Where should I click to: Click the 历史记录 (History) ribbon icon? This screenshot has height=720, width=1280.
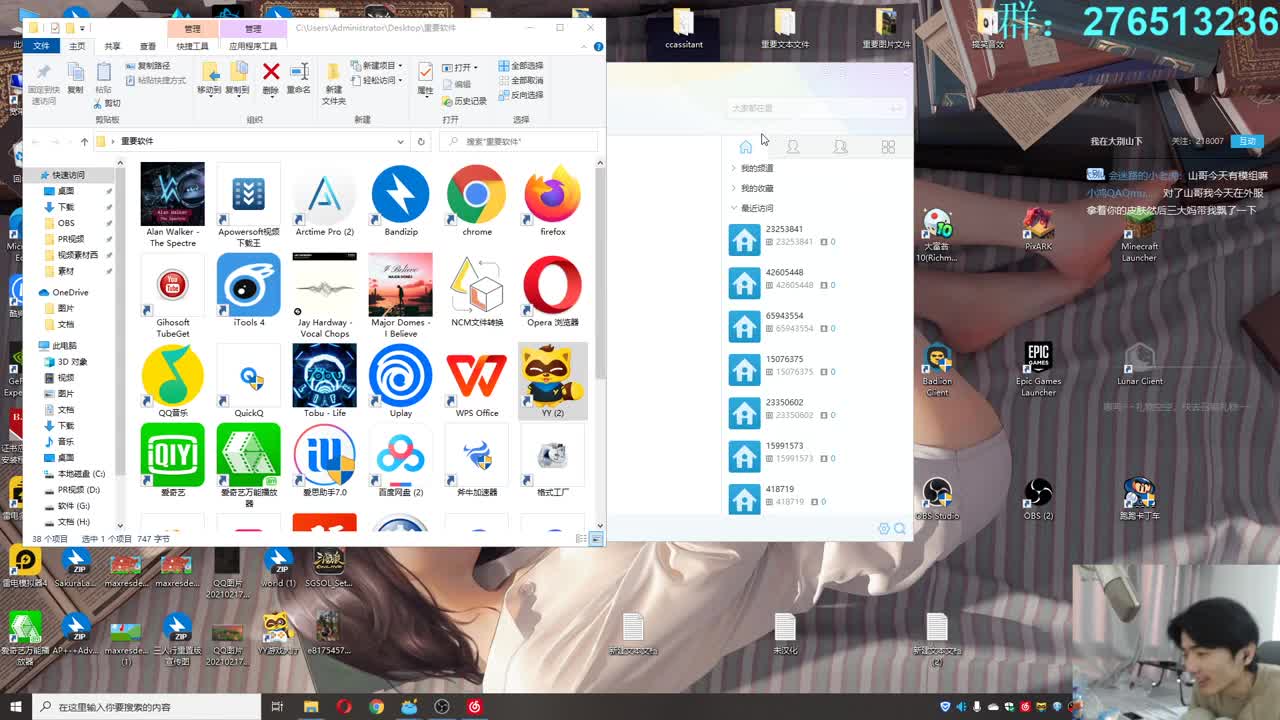pyautogui.click(x=462, y=100)
